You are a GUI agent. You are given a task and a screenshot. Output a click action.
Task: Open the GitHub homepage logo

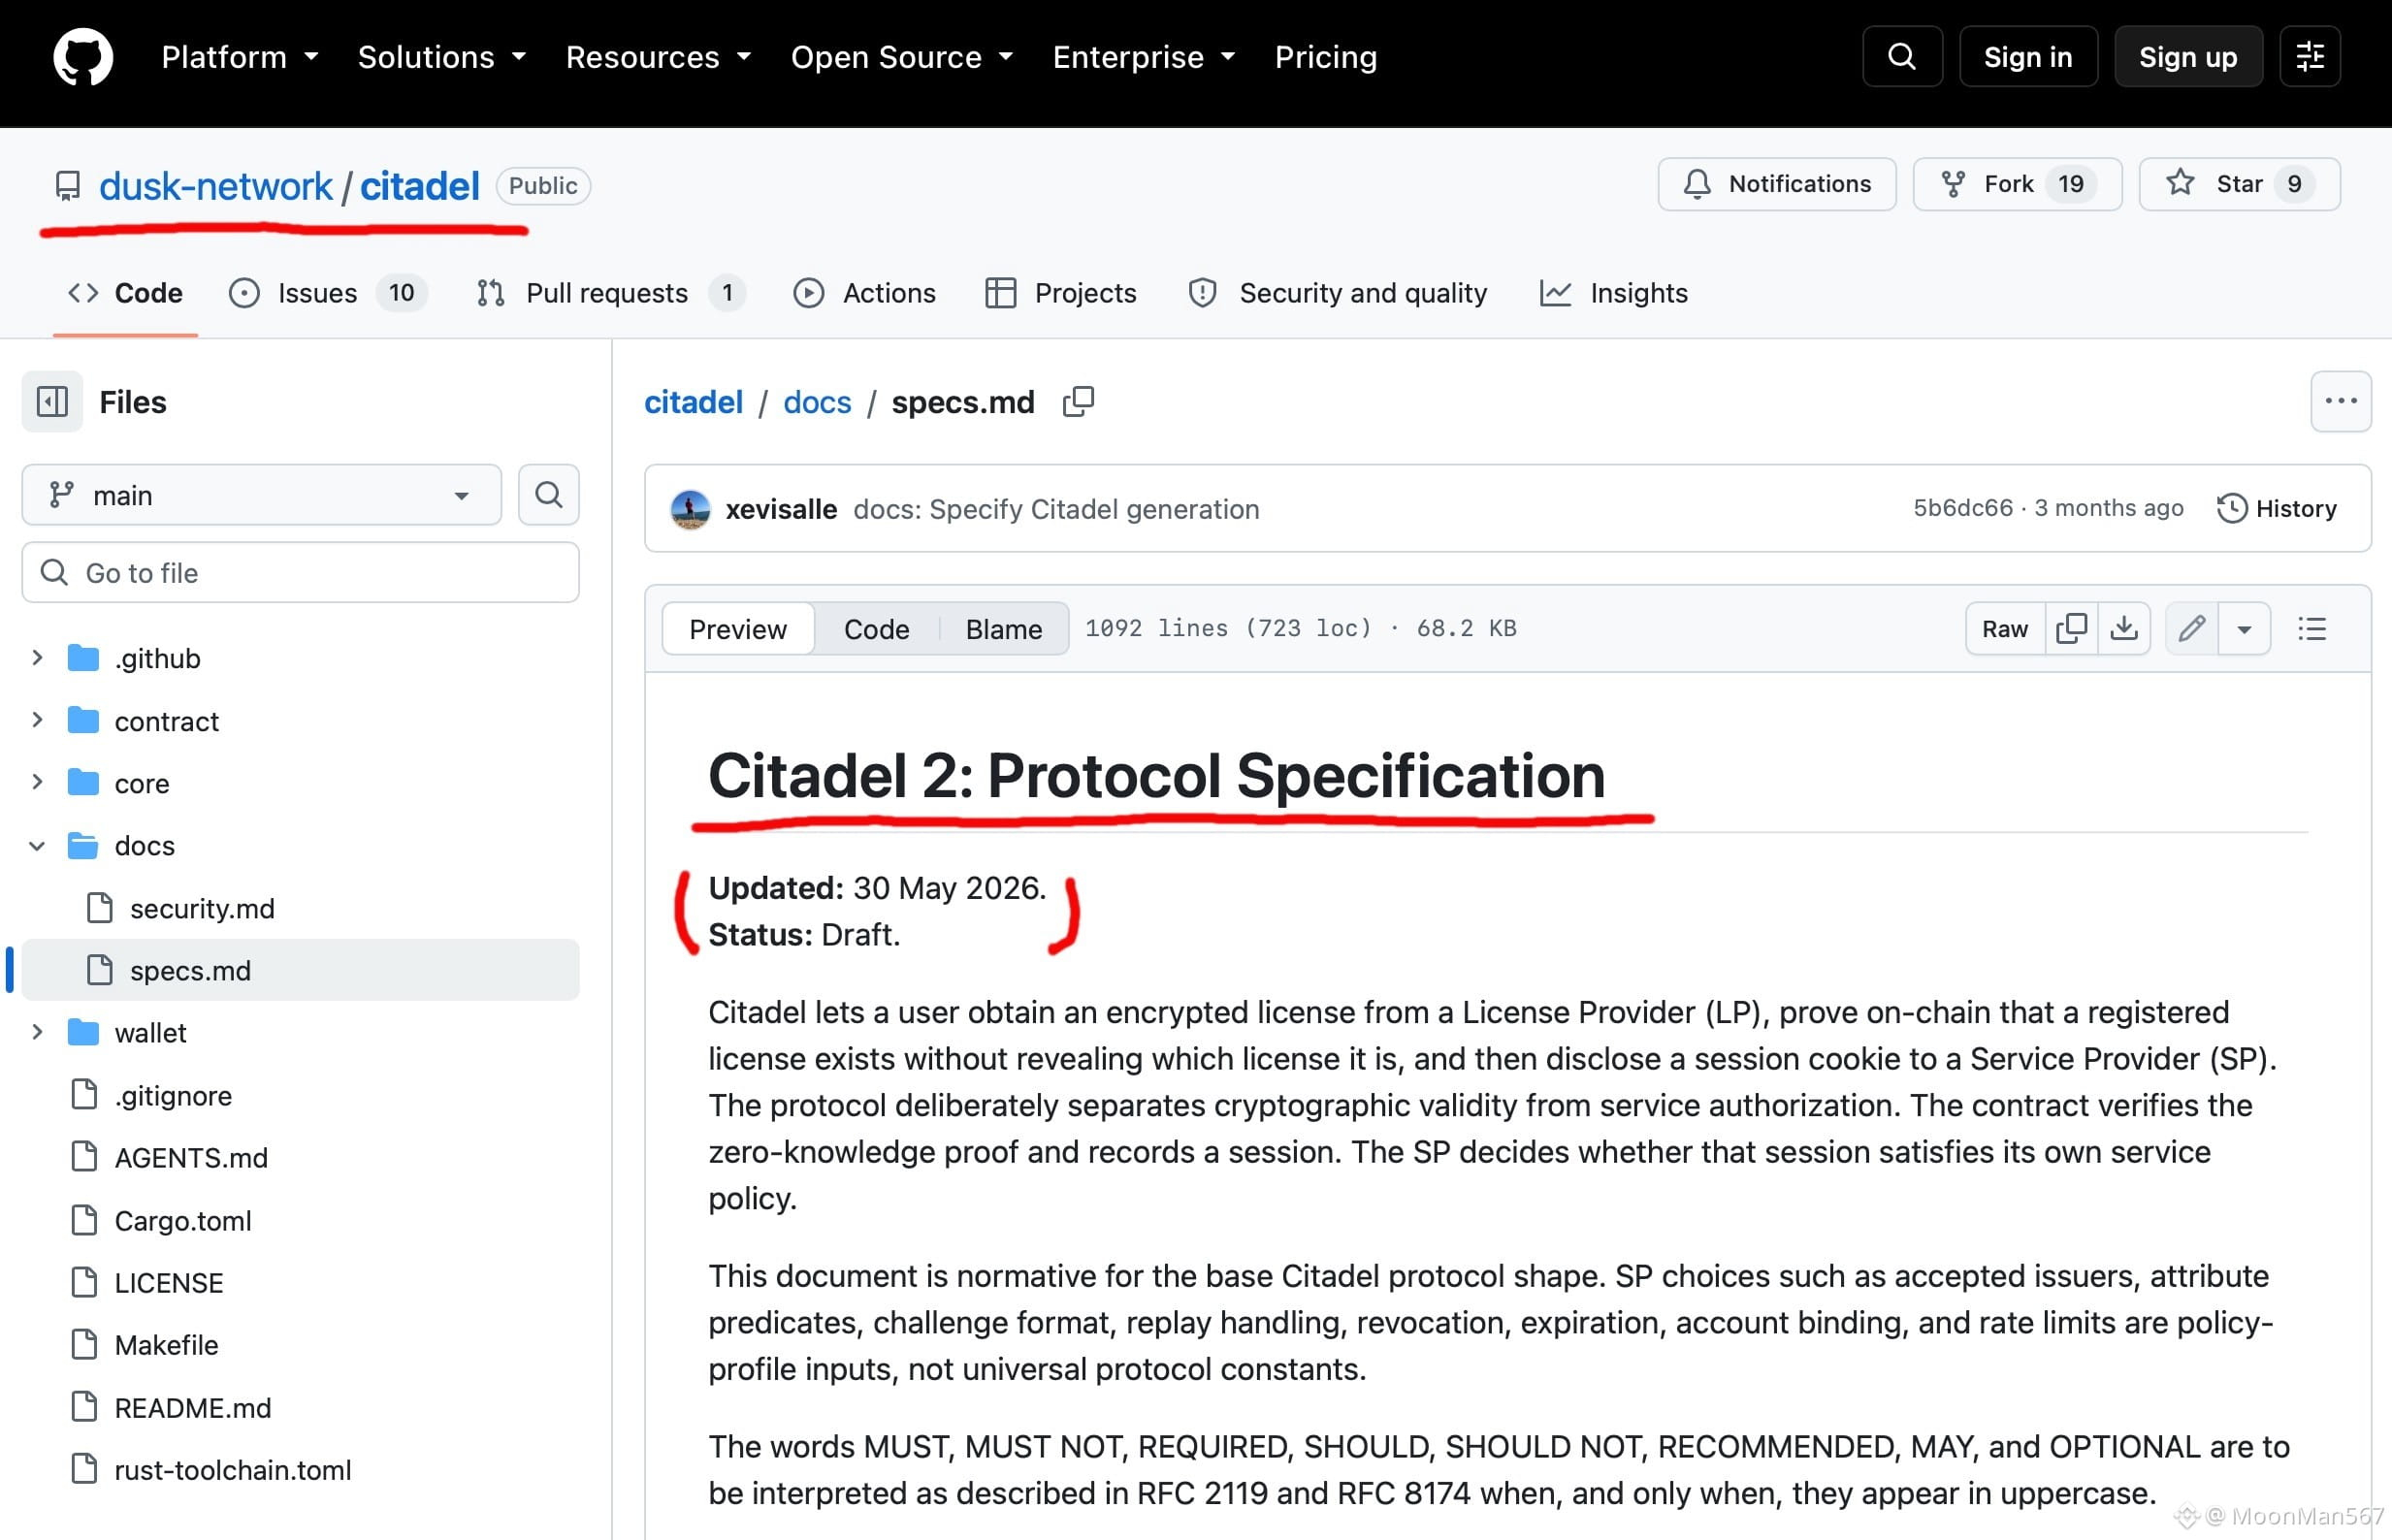coord(83,57)
